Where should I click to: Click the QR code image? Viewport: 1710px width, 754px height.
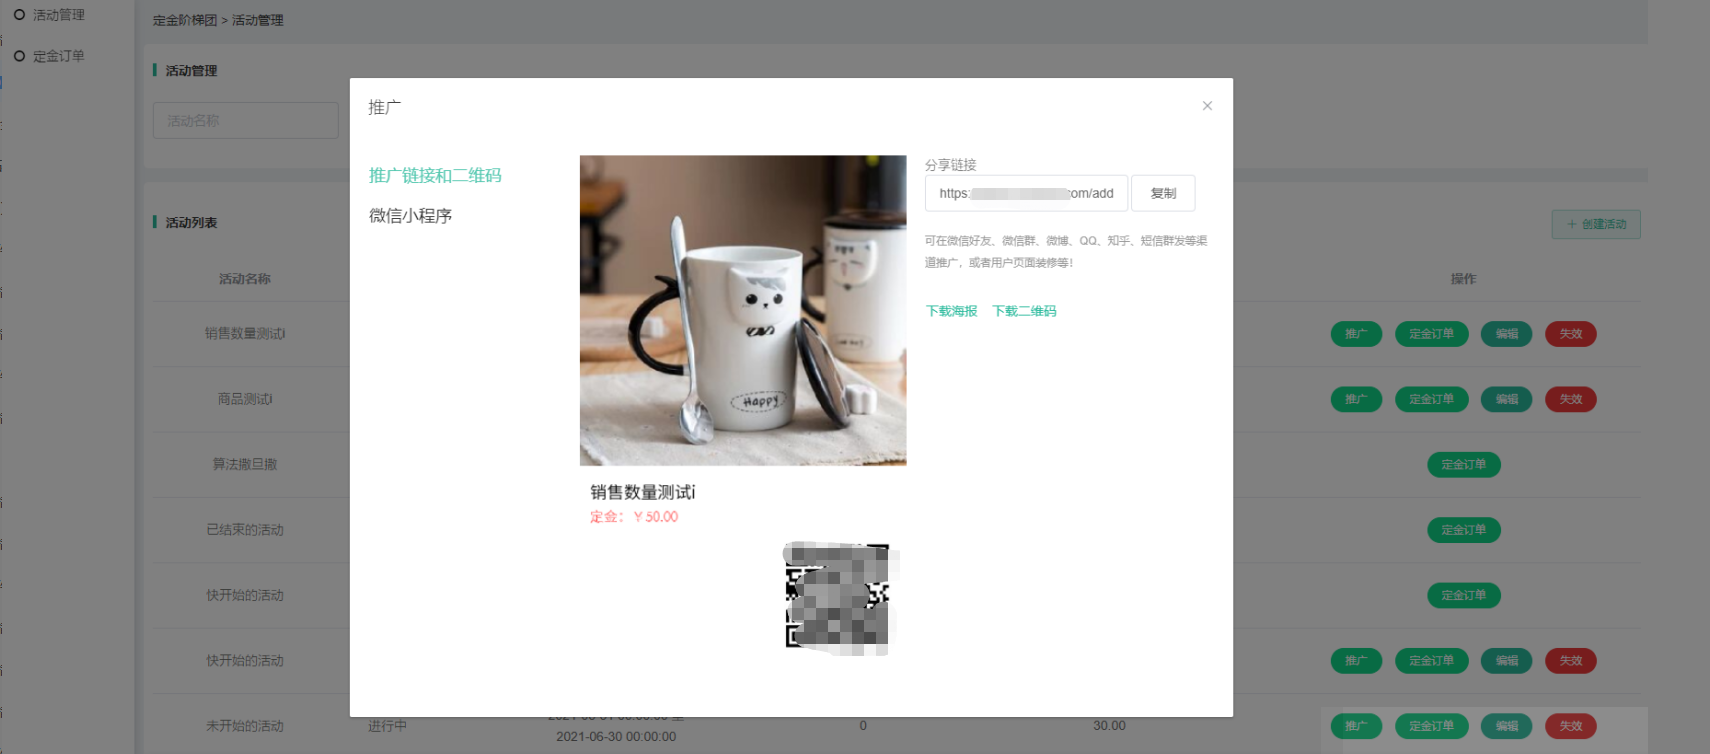[838, 599]
